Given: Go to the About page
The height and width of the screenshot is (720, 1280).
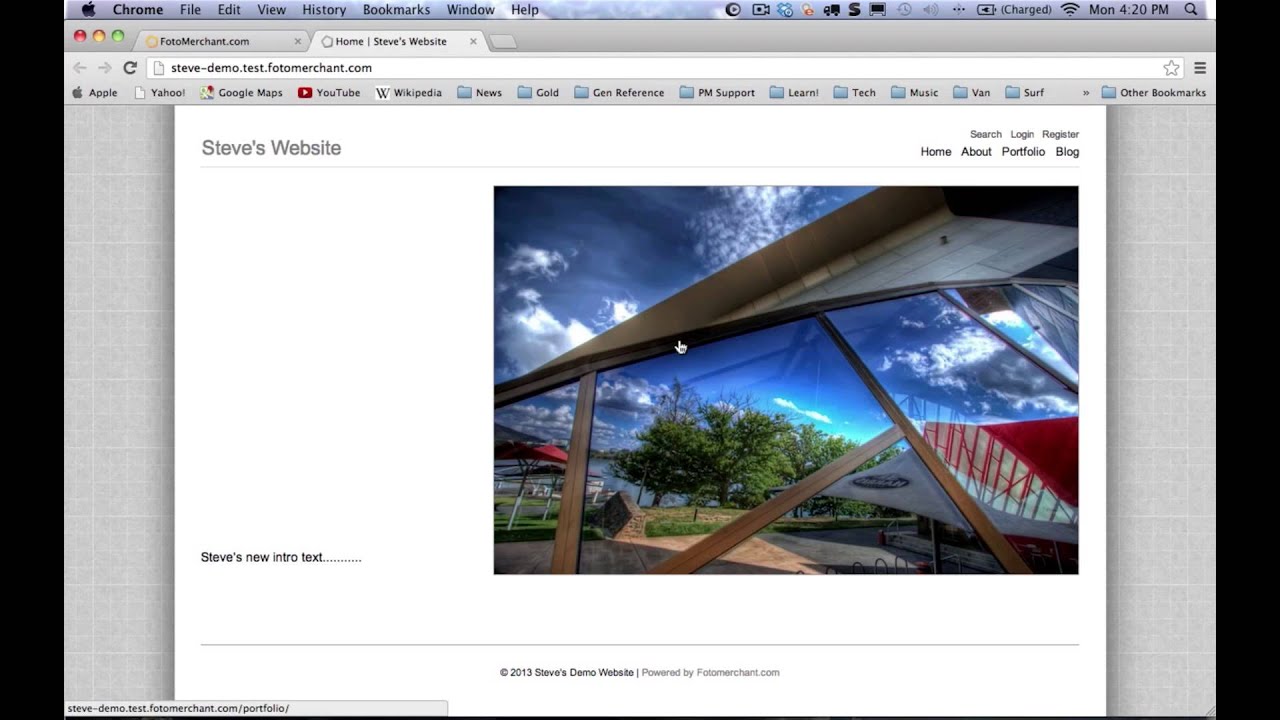Looking at the screenshot, I should click(x=976, y=152).
